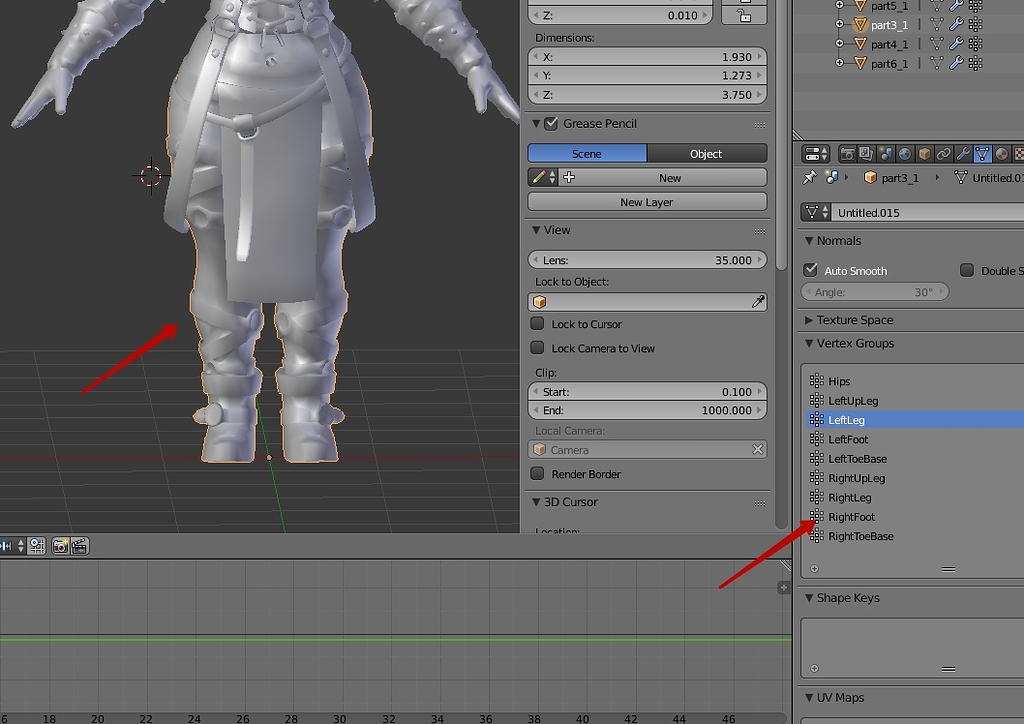1024x724 pixels.
Task: Collapse the Vertex Groups panel
Action: tap(809, 343)
